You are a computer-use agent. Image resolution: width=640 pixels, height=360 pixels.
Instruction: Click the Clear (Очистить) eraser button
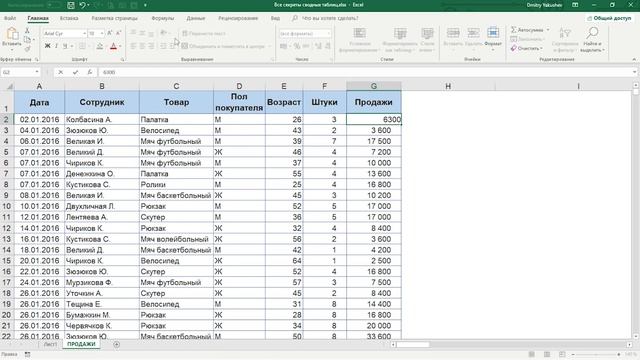(526, 48)
